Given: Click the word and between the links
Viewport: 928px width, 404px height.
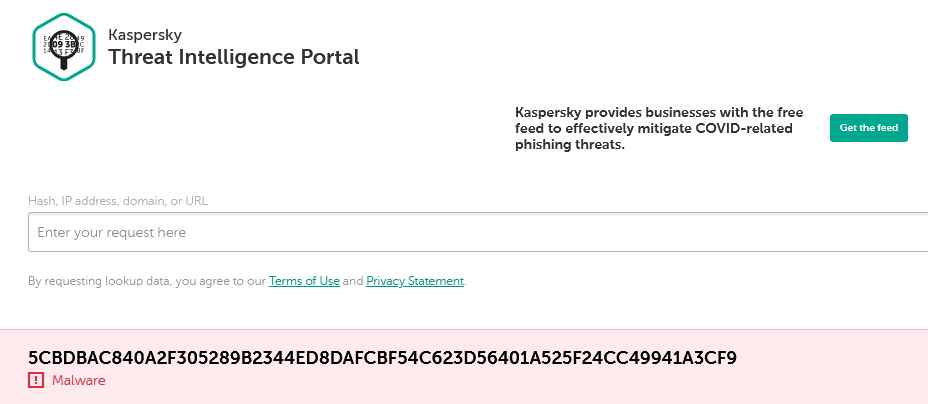Looking at the screenshot, I should point(353,281).
